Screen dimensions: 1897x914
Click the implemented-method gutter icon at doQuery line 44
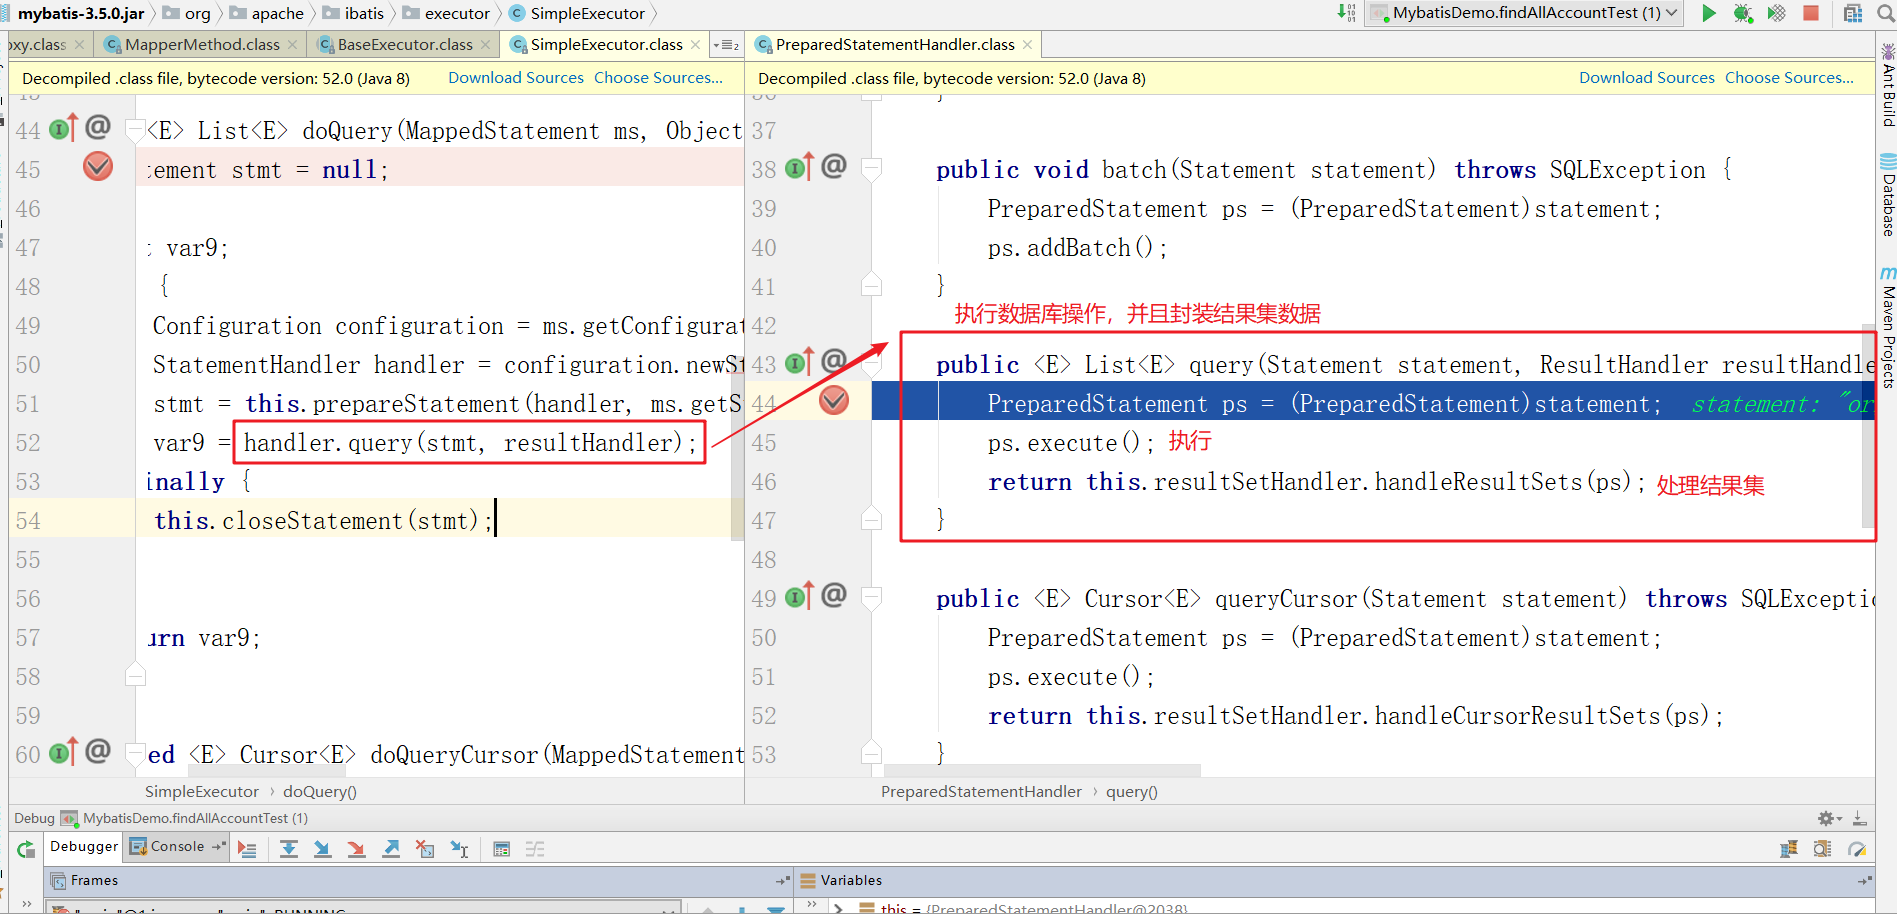tap(62, 129)
